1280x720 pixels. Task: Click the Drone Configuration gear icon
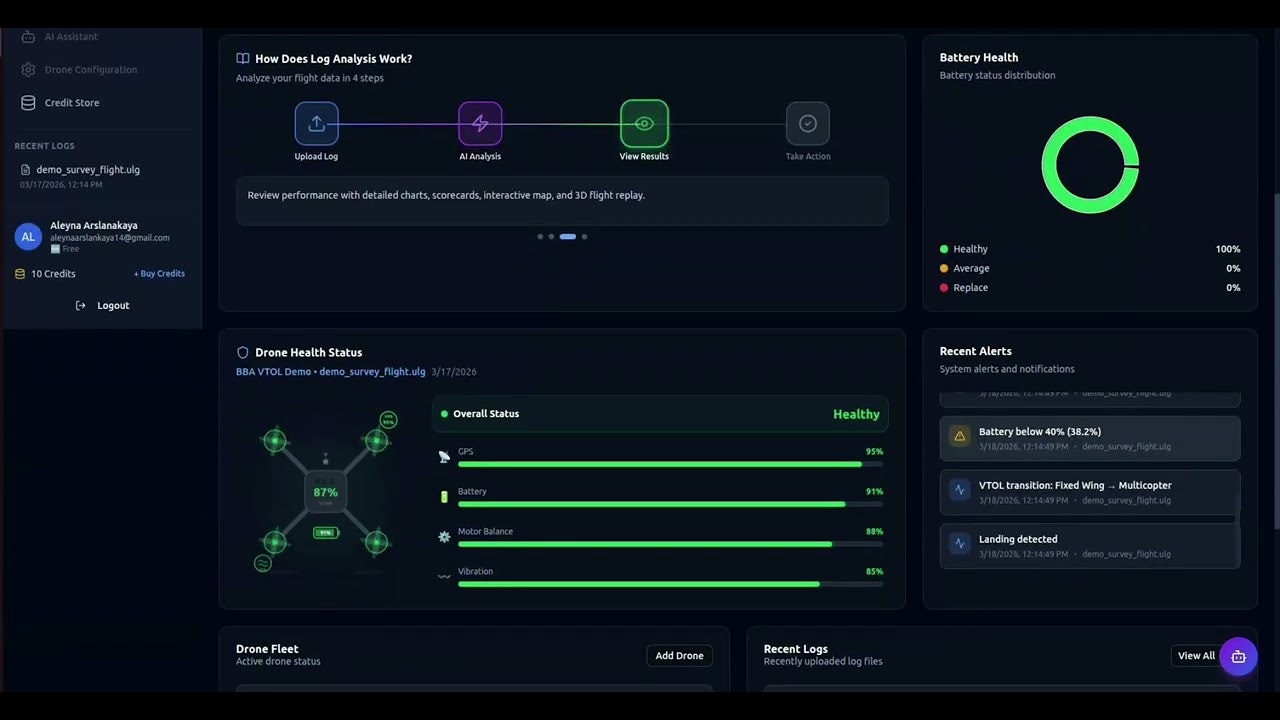(x=28, y=70)
